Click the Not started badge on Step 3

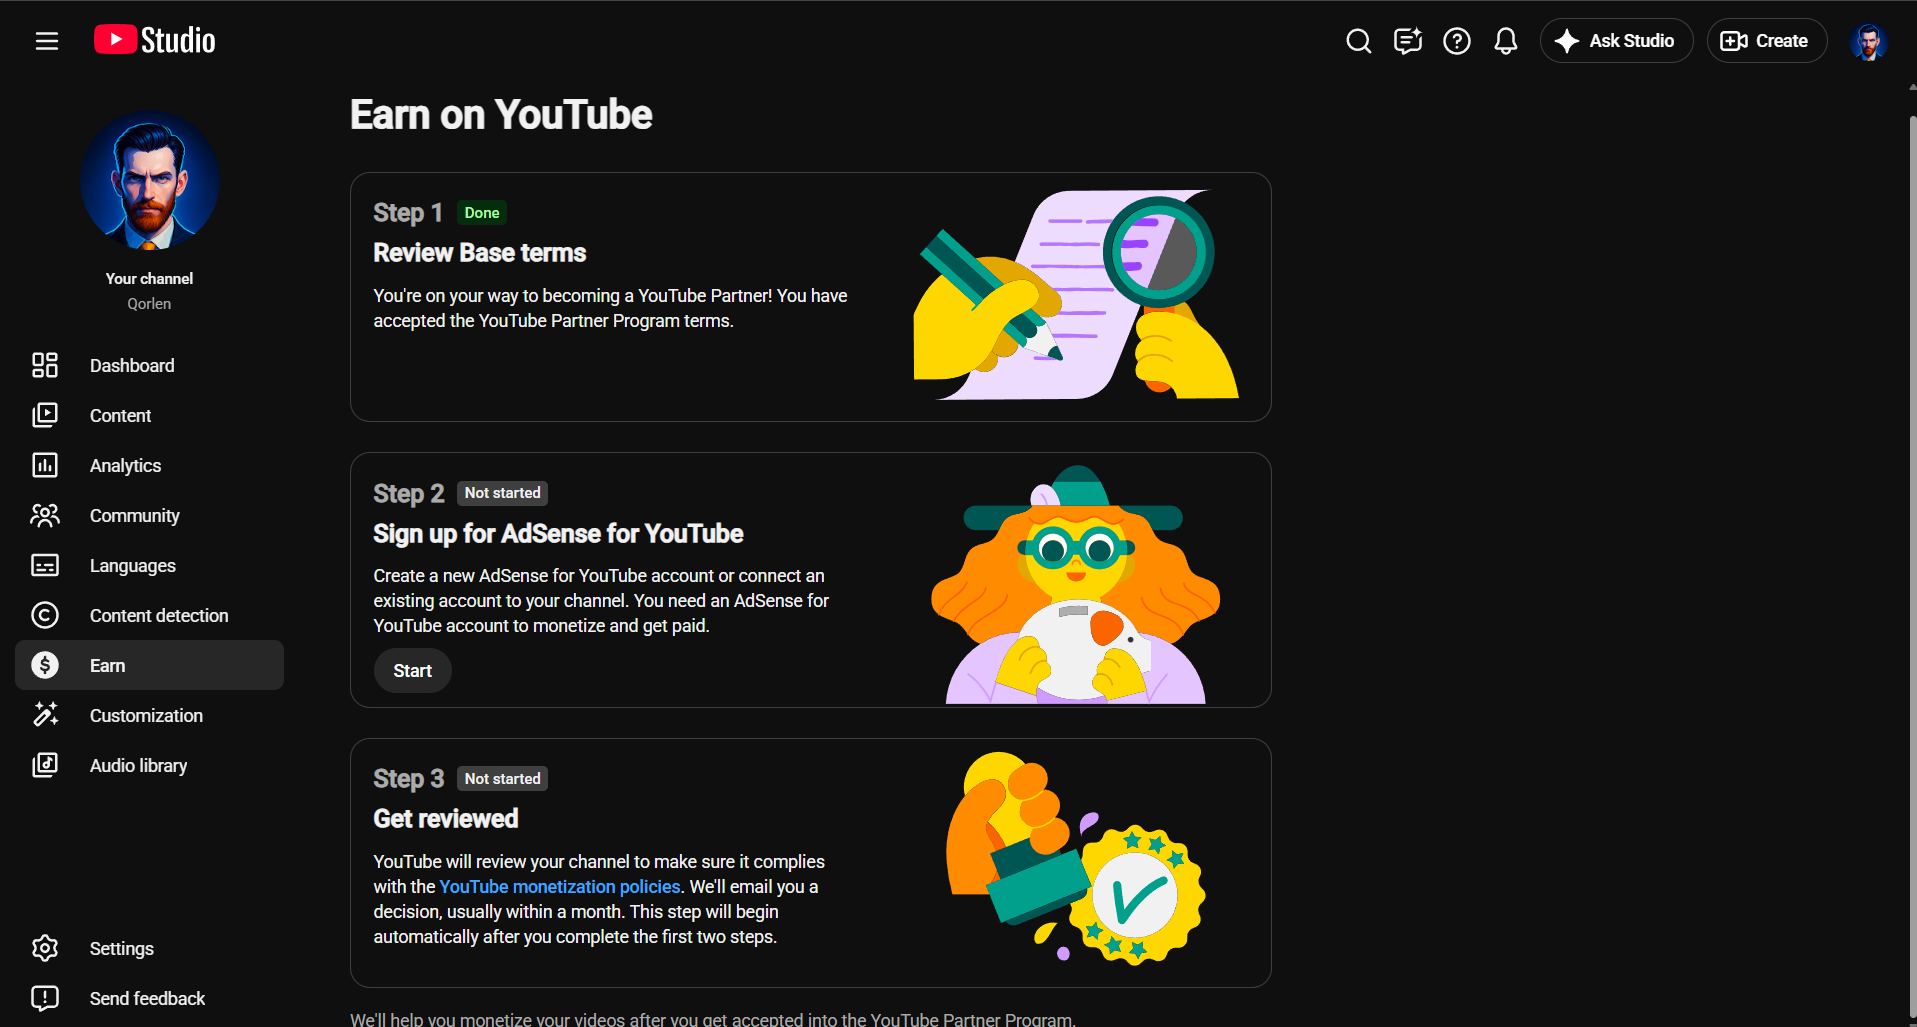[503, 779]
